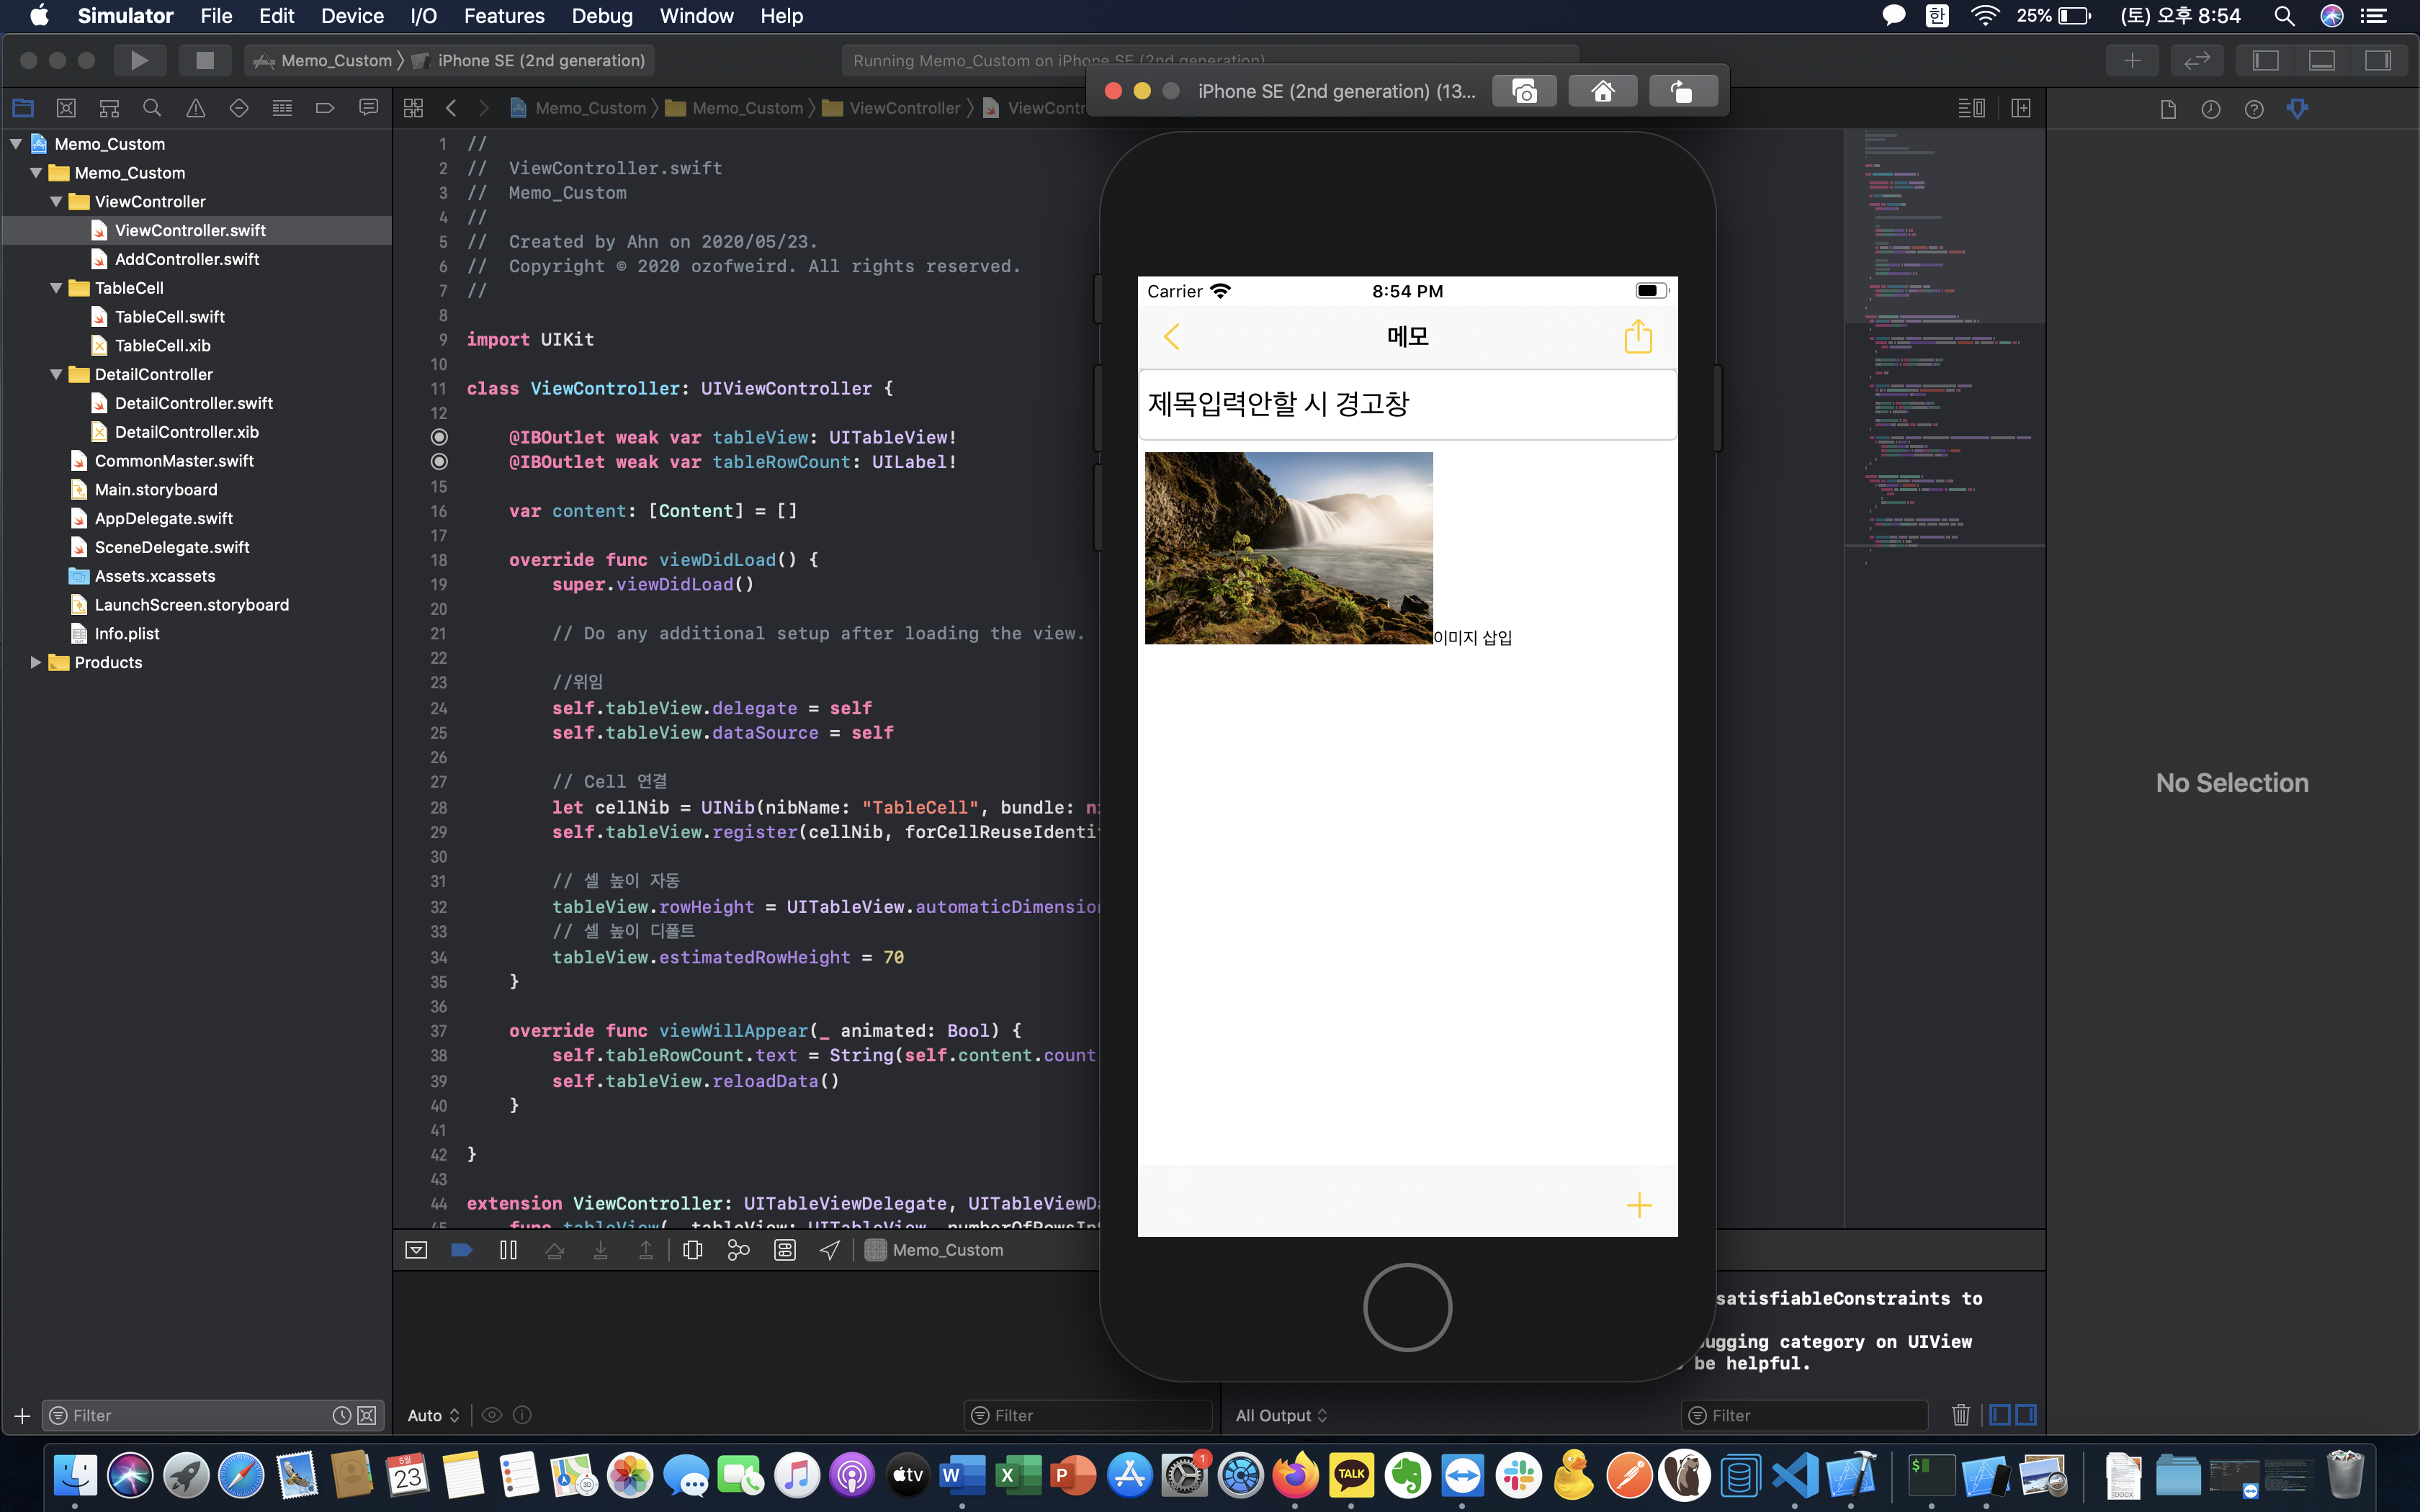
Task: Open the Quick Help inspector icon
Action: pos(2254,109)
